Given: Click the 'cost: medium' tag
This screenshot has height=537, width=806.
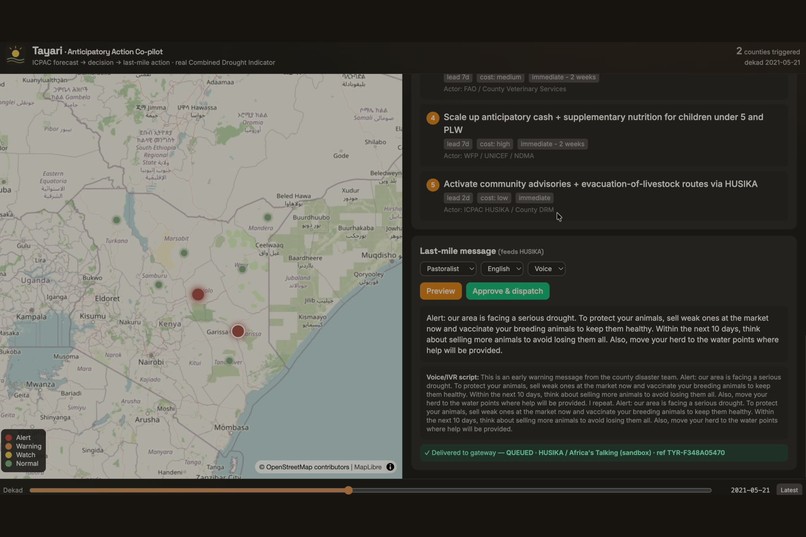Looking at the screenshot, I should (500, 78).
